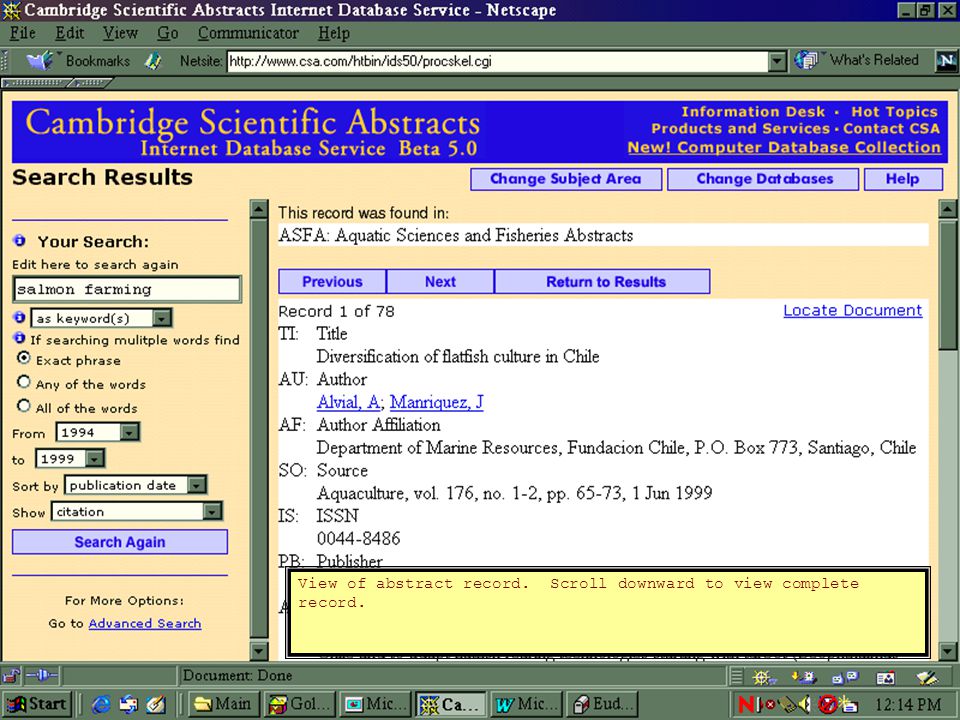This screenshot has height=720, width=960.
Task: Open the Advanced Search link
Action: [144, 623]
